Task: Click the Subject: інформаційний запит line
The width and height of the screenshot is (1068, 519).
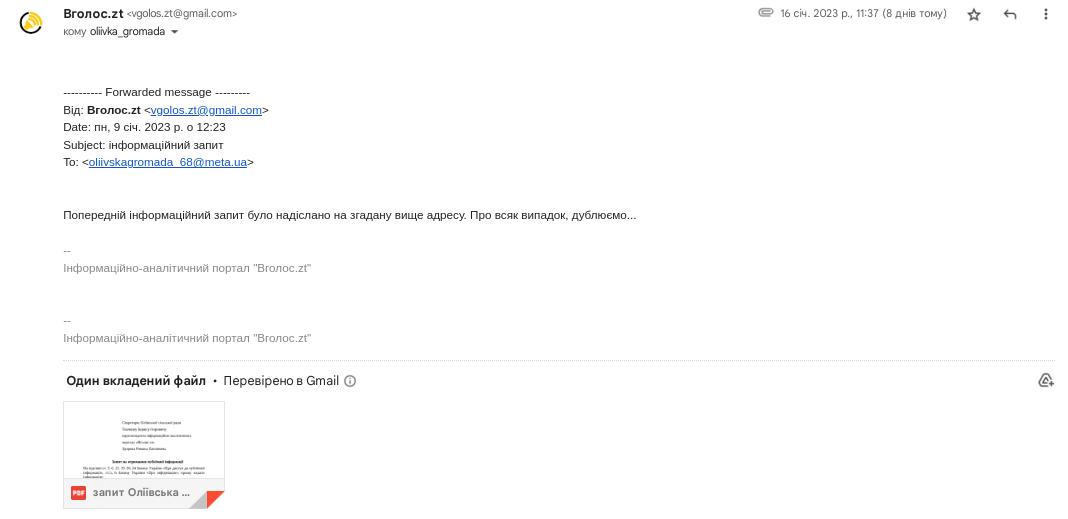Action: 143,145
